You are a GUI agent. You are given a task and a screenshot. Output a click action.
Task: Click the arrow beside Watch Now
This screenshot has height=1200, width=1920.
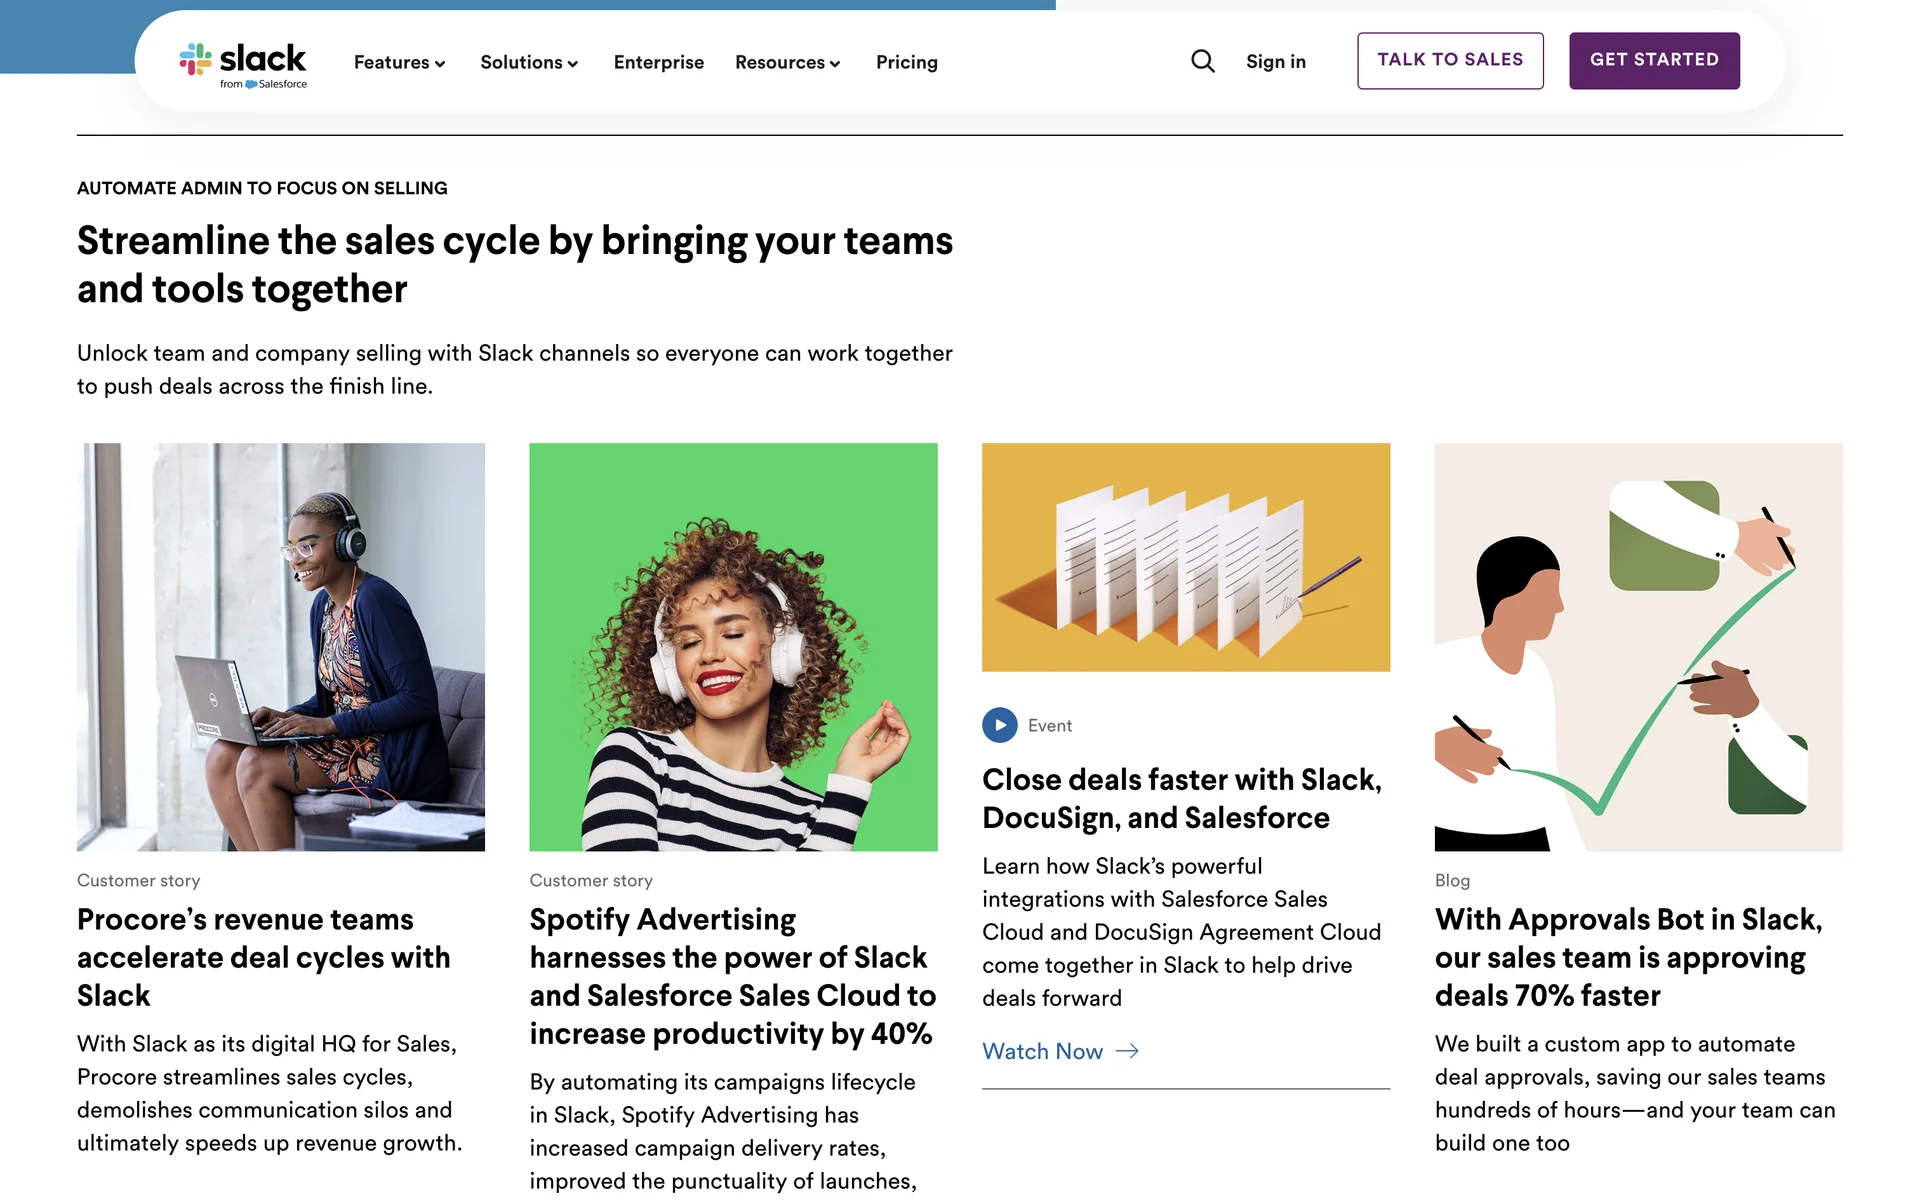click(x=1127, y=1051)
